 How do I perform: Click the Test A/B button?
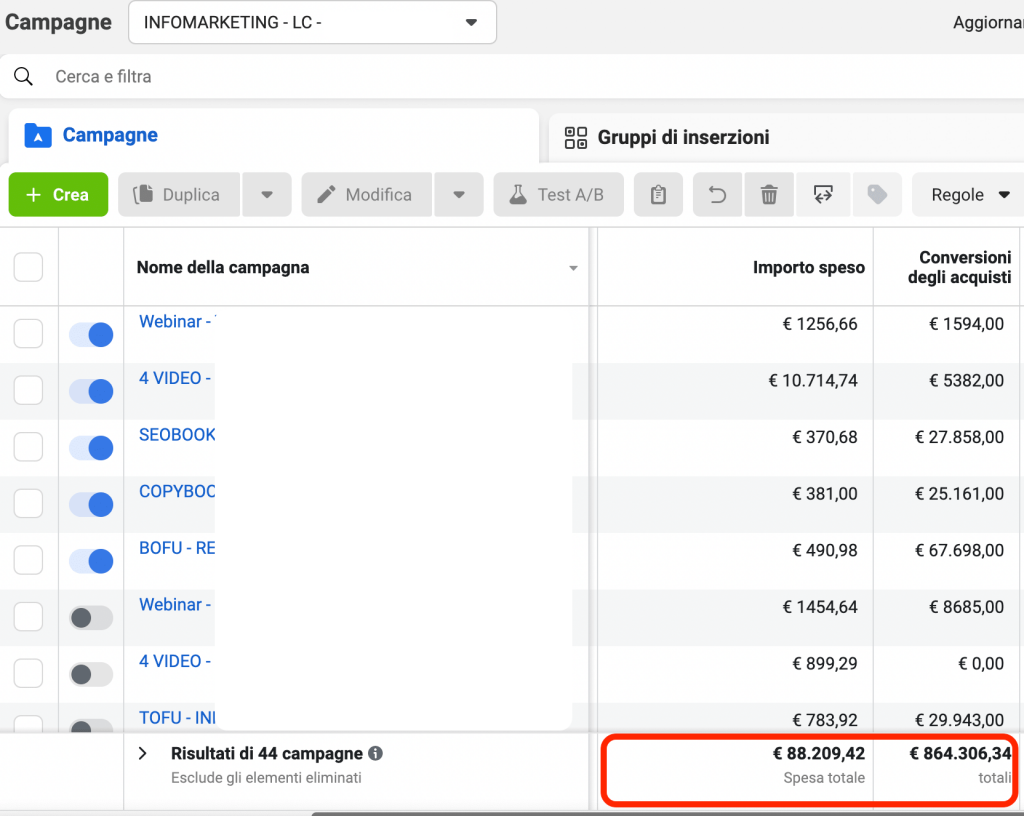[x=558, y=195]
